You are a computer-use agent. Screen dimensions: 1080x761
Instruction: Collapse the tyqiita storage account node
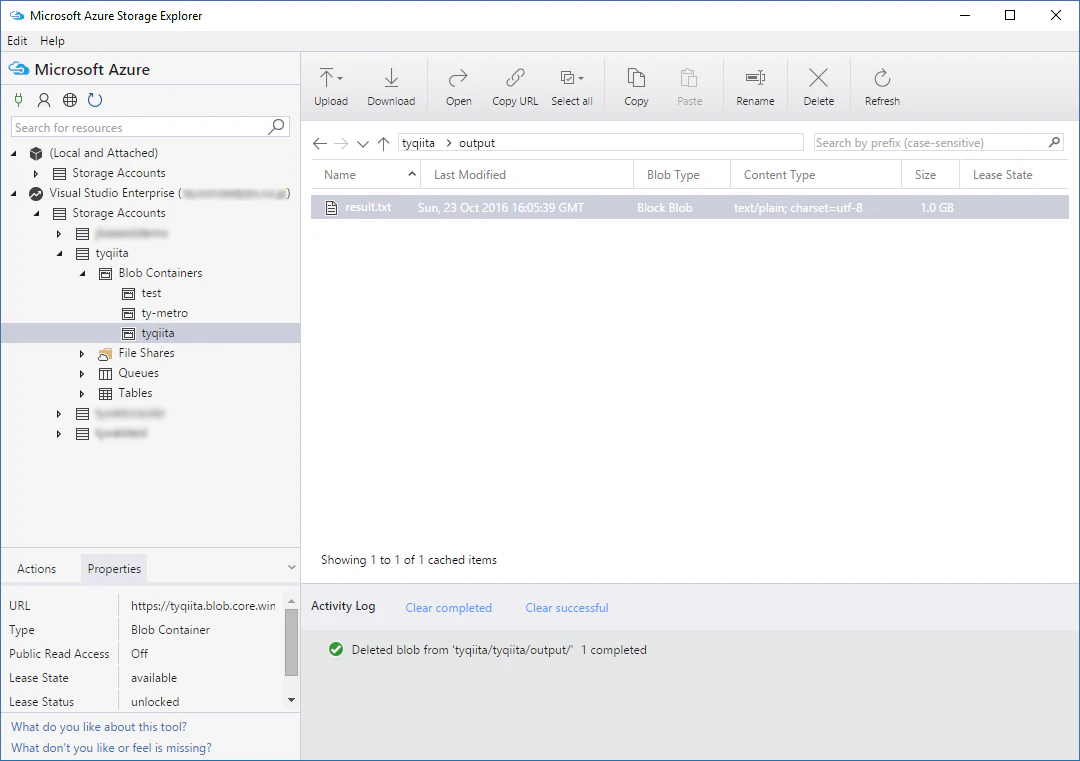pos(59,253)
